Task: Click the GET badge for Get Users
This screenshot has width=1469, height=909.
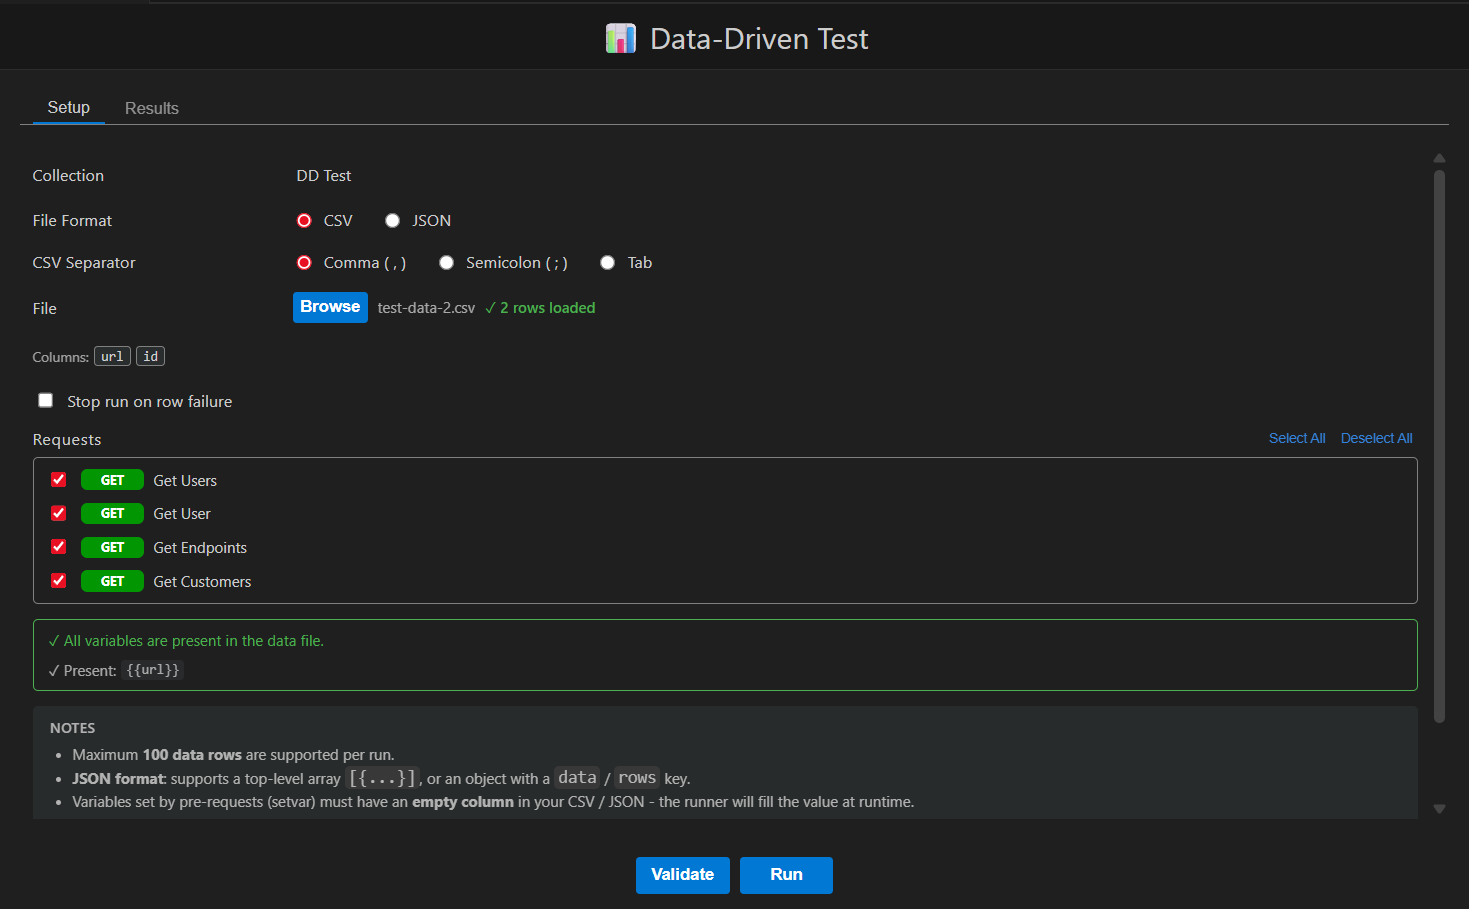Action: pos(112,481)
